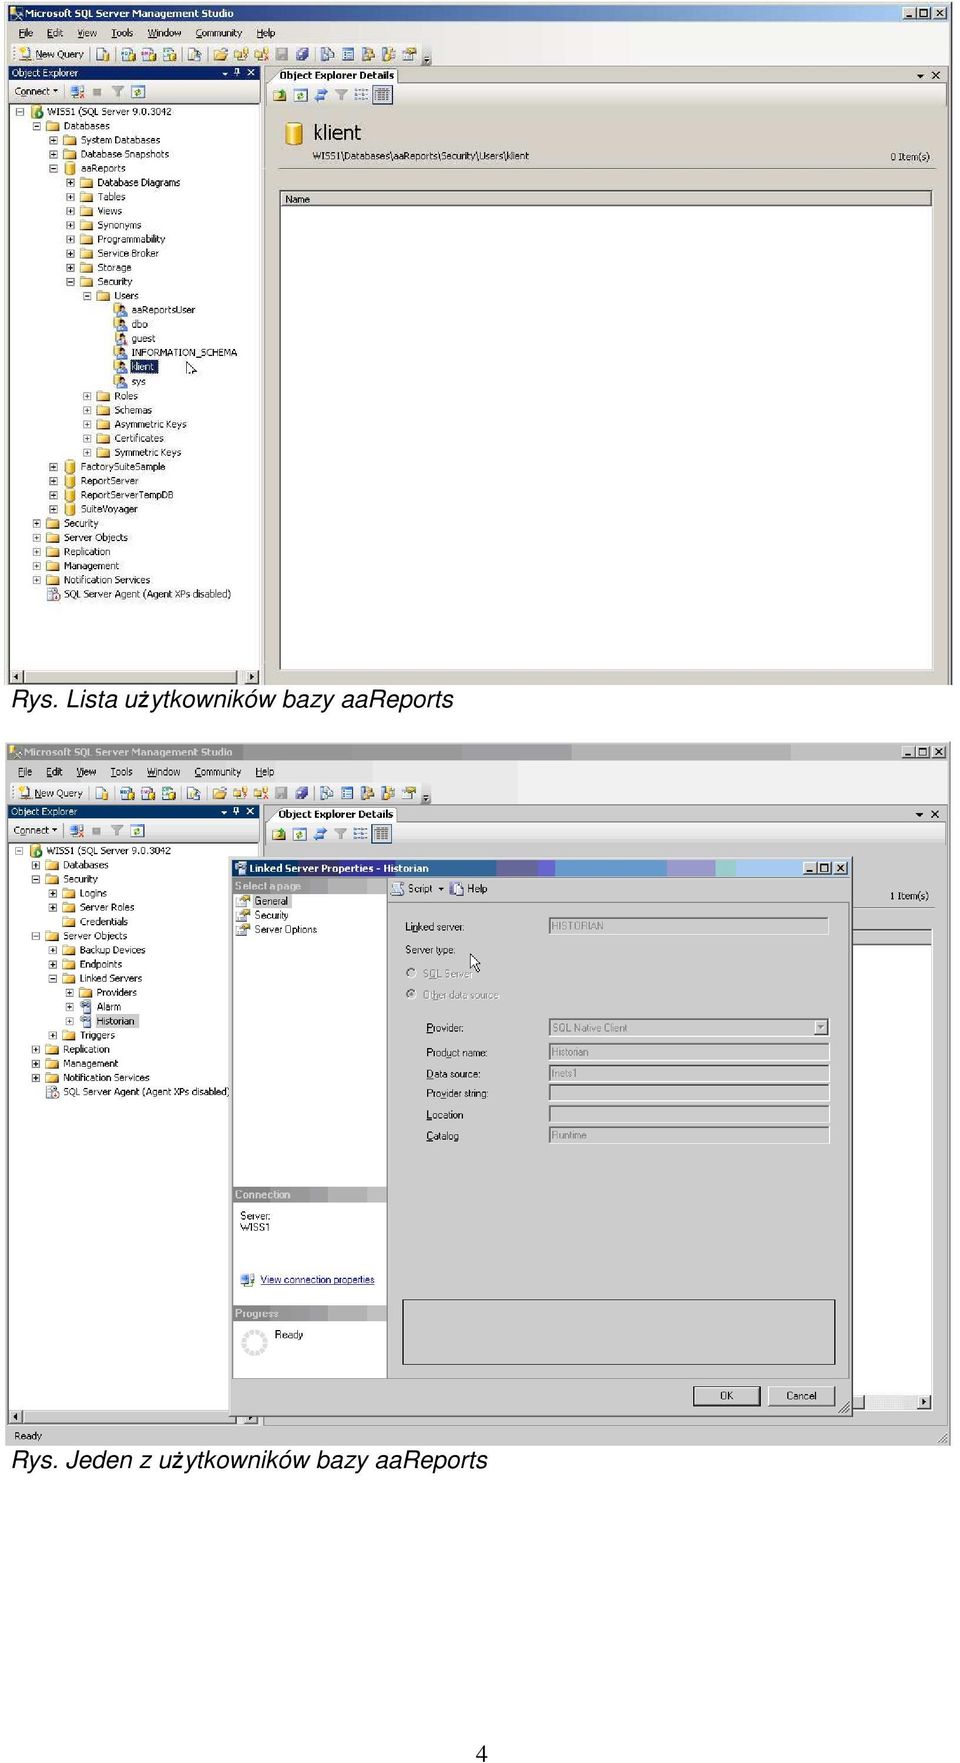Click the connection properties icon beside the link
The width and height of the screenshot is (960, 1763).
click(x=247, y=1280)
